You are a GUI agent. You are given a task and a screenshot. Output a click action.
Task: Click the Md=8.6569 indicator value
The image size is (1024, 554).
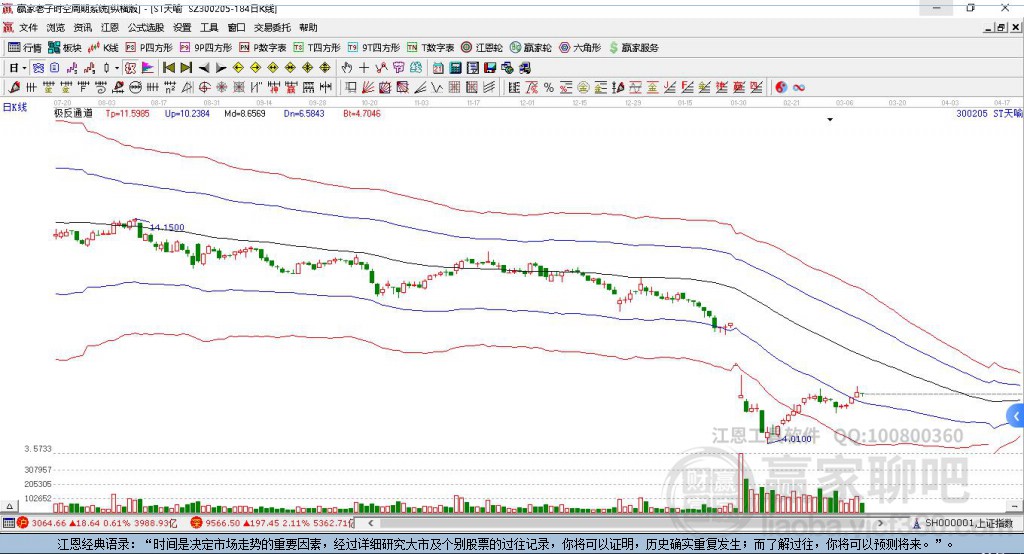pos(245,113)
